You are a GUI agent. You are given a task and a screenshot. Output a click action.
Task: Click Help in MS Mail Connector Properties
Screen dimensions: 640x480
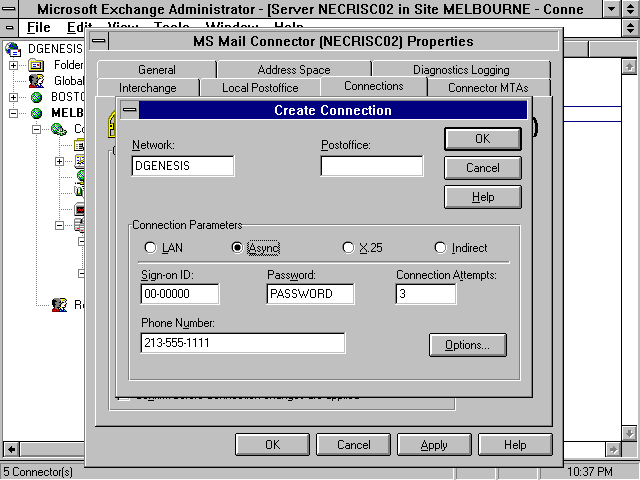pos(515,444)
